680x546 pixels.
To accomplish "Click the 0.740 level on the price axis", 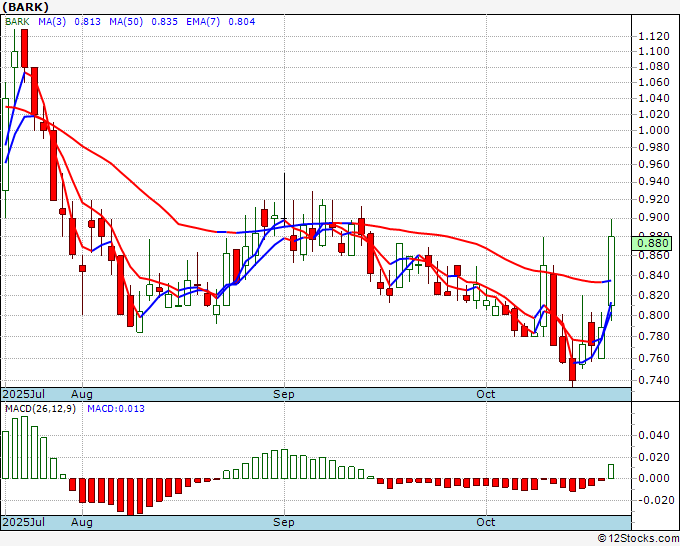I will pos(653,380).
